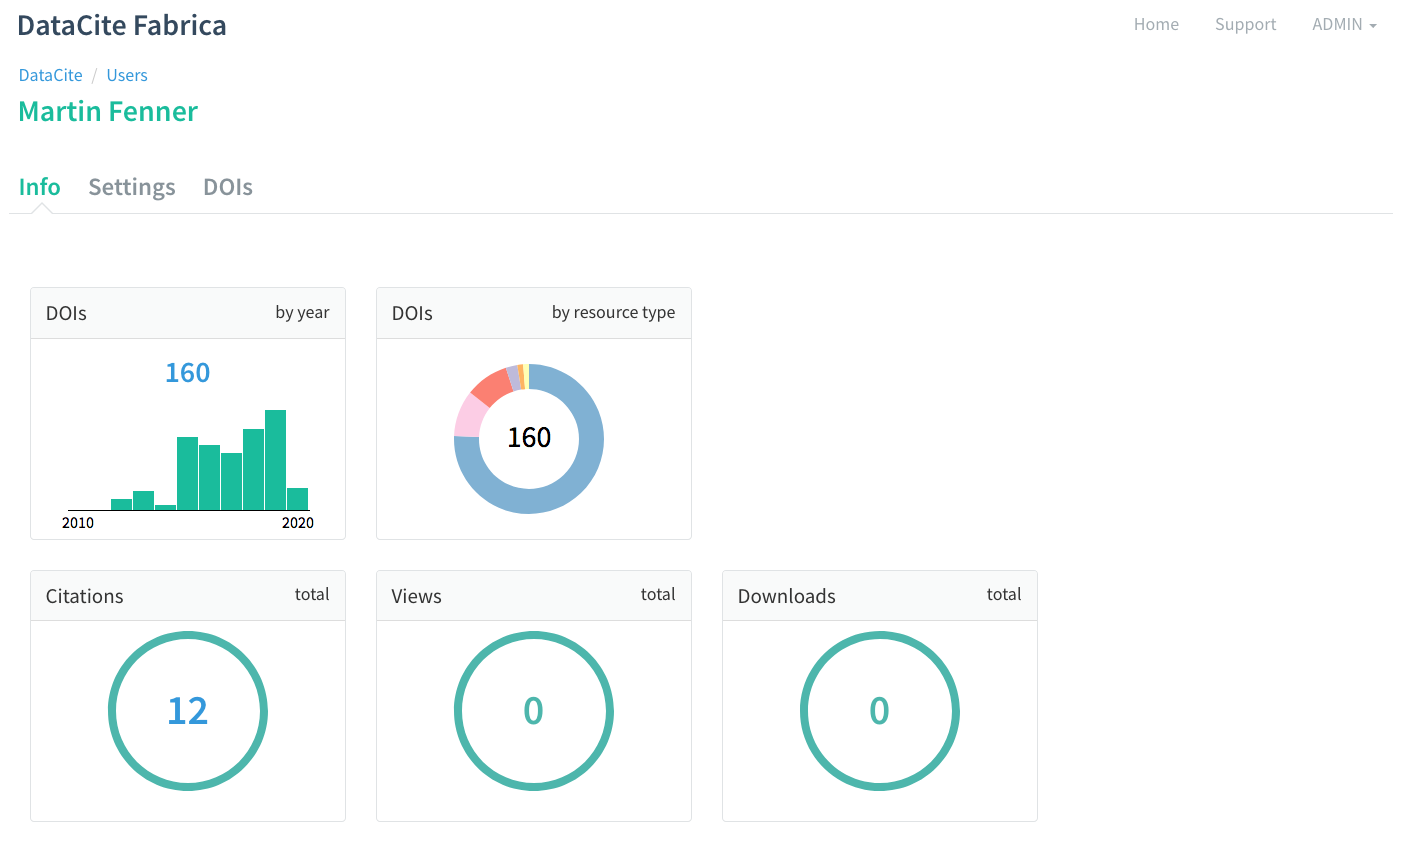Click the 160 total above the bar chart
The height and width of the screenshot is (850, 1403).
pos(187,373)
